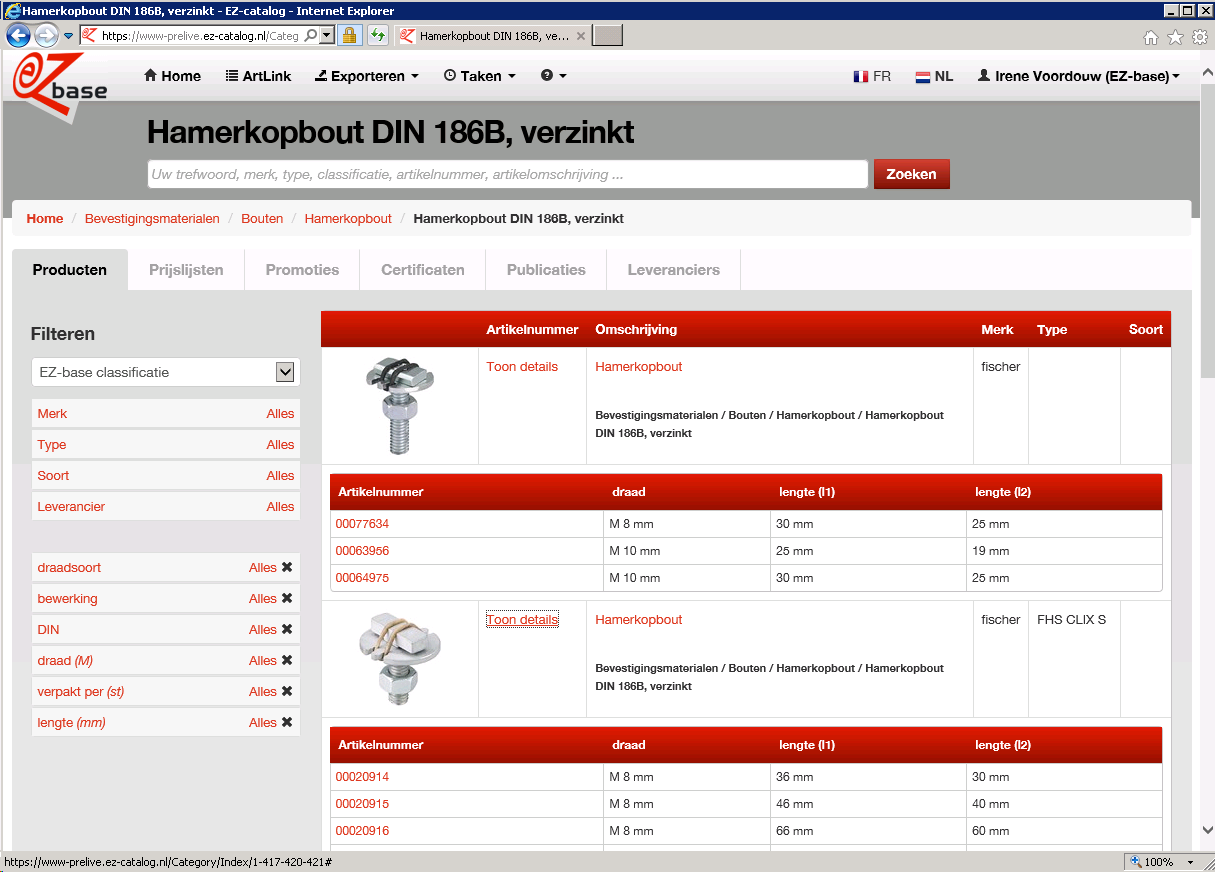This screenshot has height=872, width=1215.
Task: Open the Irene Voordouw user menu
Action: pyautogui.click(x=1079, y=76)
